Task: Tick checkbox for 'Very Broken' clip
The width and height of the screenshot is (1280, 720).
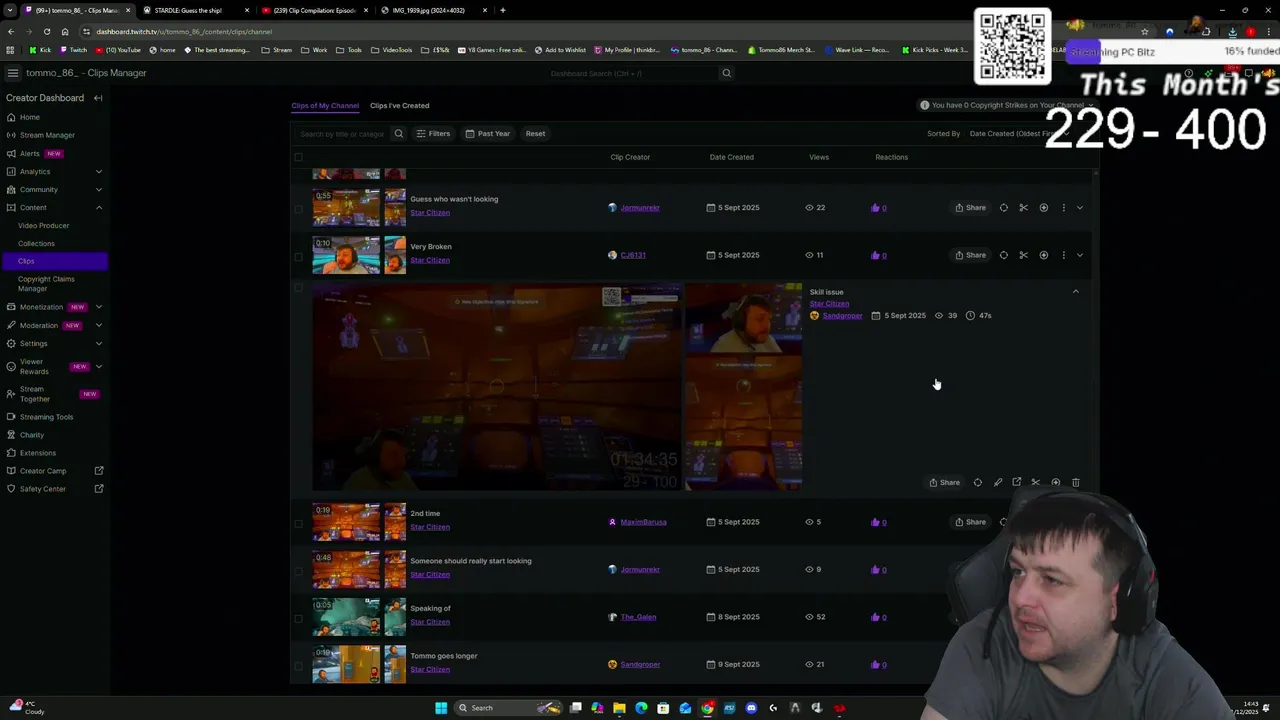Action: tap(298, 256)
